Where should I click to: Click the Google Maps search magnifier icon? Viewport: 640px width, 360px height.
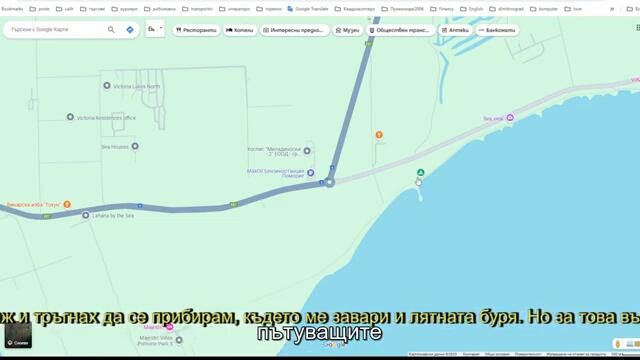111,30
